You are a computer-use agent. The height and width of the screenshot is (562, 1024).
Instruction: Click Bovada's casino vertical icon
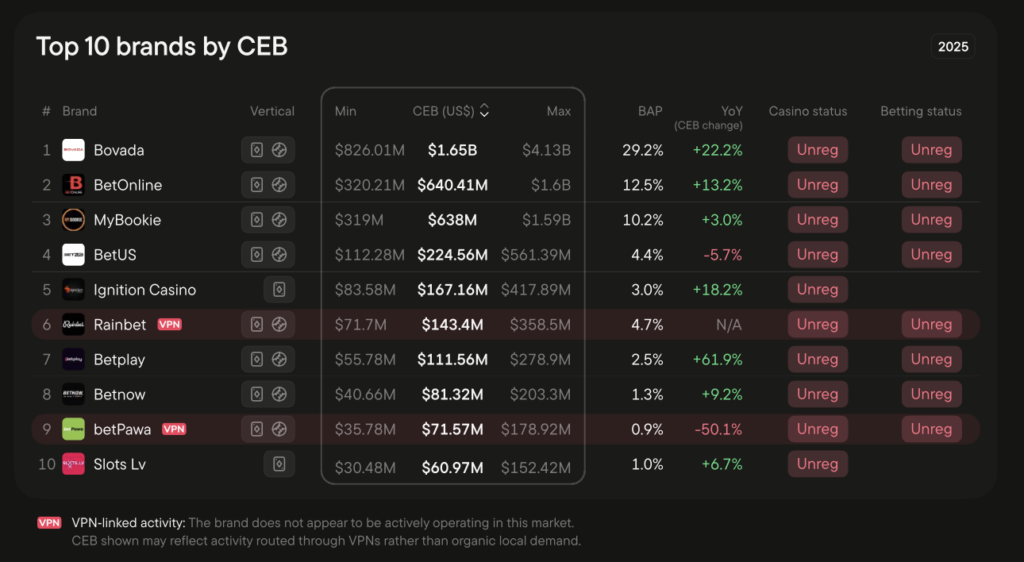coord(257,150)
